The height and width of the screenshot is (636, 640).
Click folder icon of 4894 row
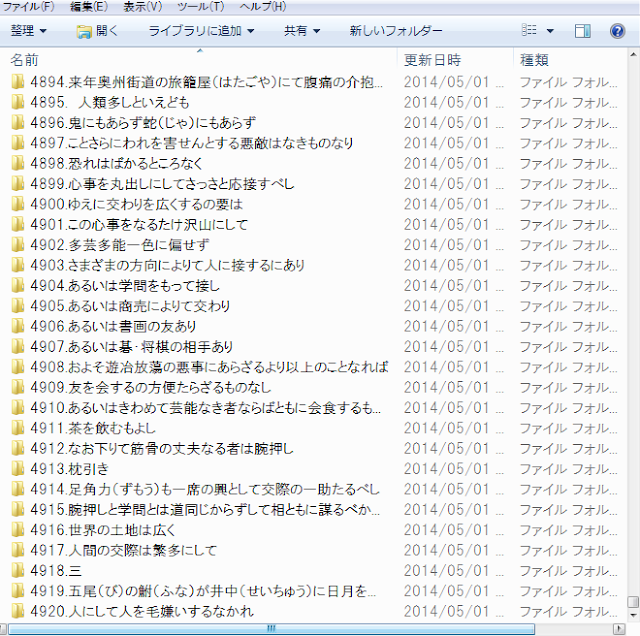click(18, 82)
